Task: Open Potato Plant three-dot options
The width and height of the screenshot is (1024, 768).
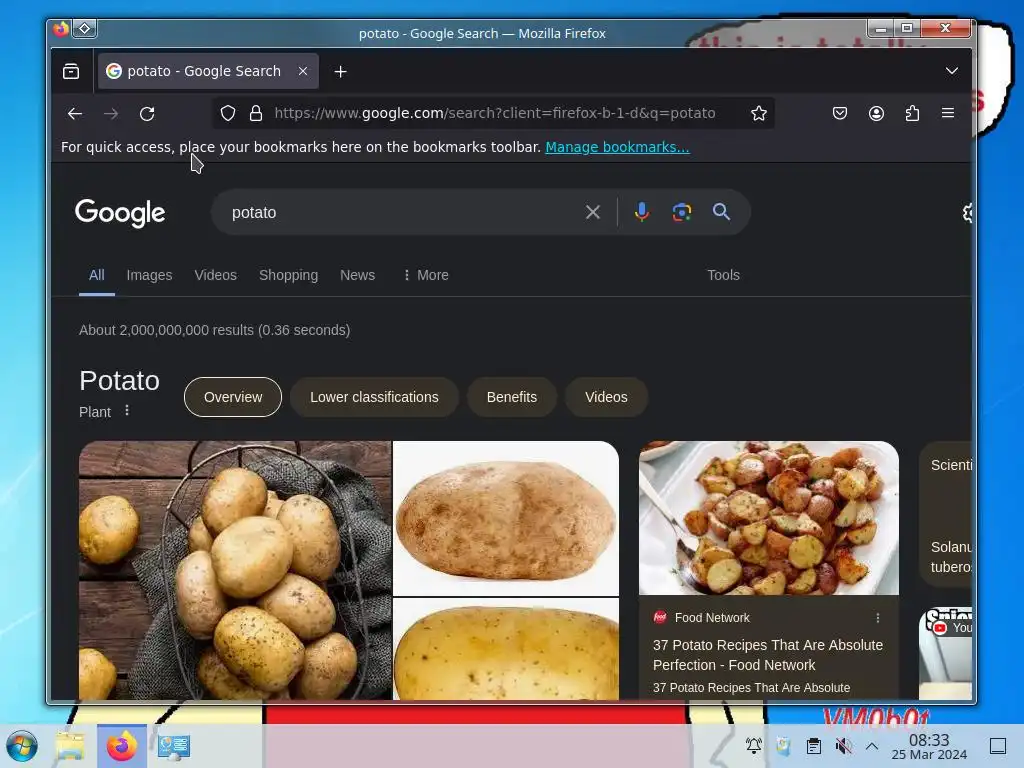Action: coord(127,411)
